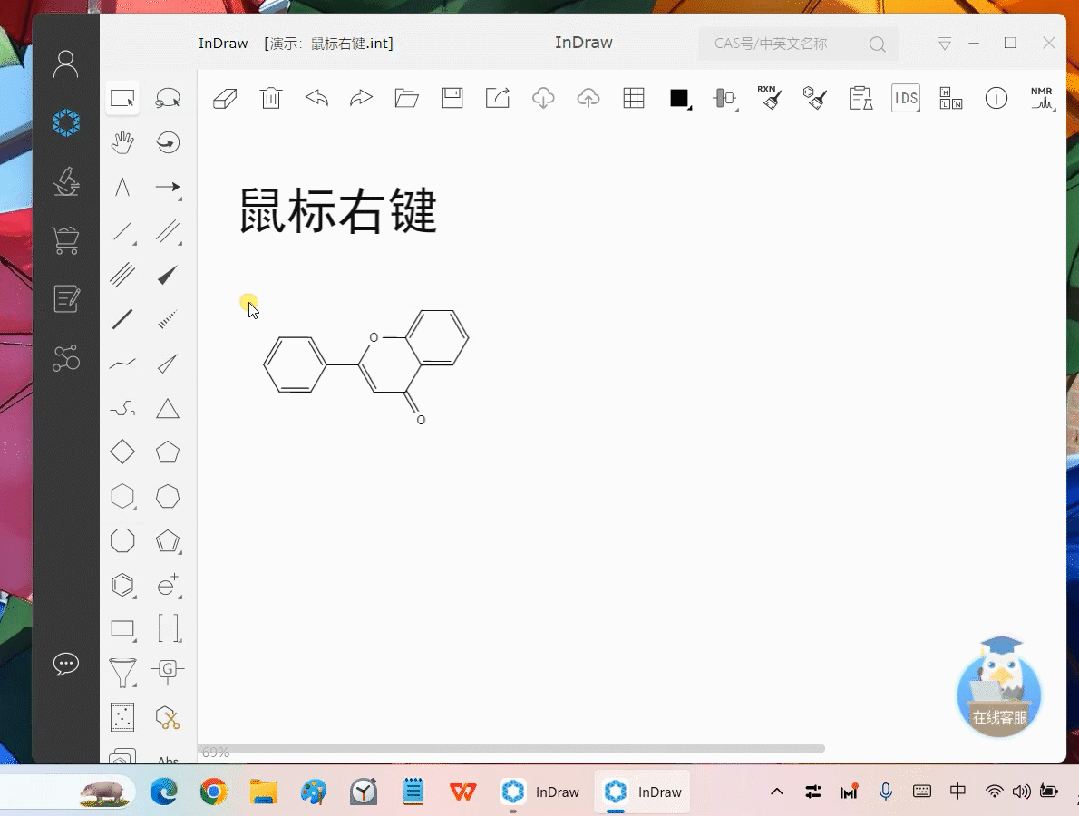Image resolution: width=1079 pixels, height=816 pixels.
Task: Clean up structure with brush
Action: point(815,98)
